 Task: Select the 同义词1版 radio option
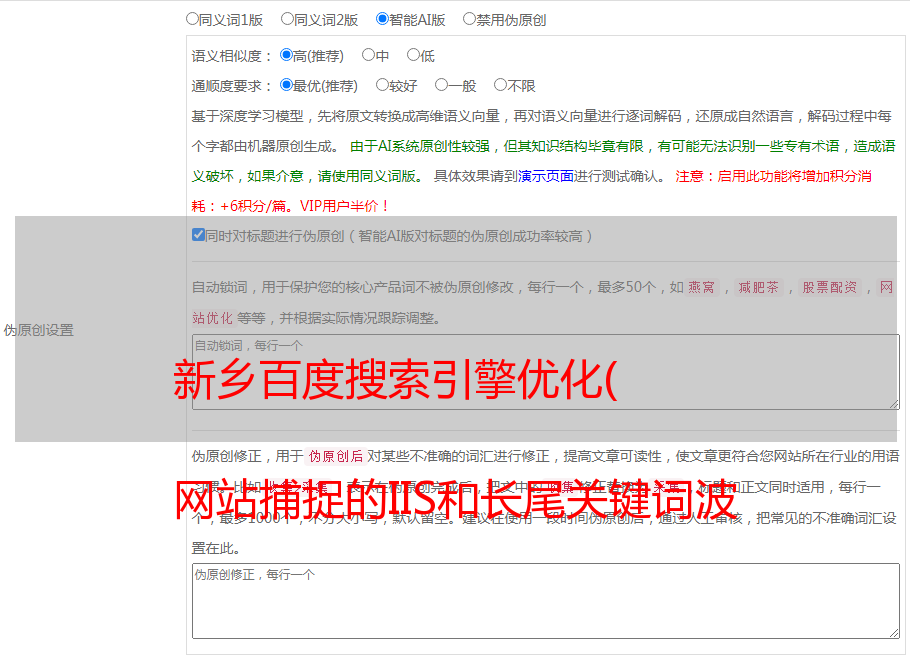pyautogui.click(x=192, y=19)
